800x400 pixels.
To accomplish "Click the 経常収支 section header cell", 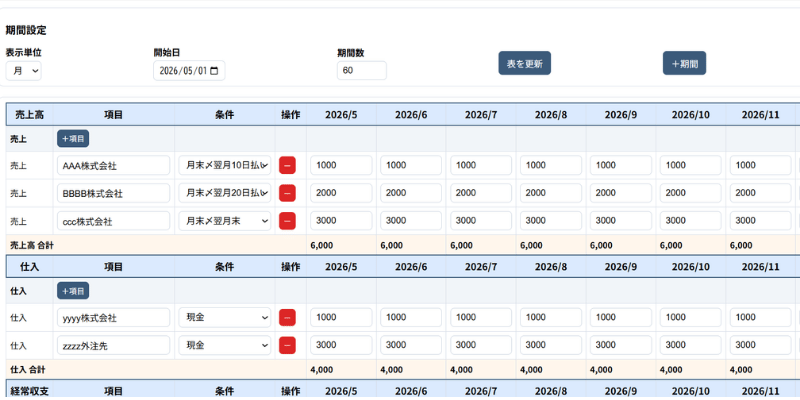I will [x=30, y=391].
